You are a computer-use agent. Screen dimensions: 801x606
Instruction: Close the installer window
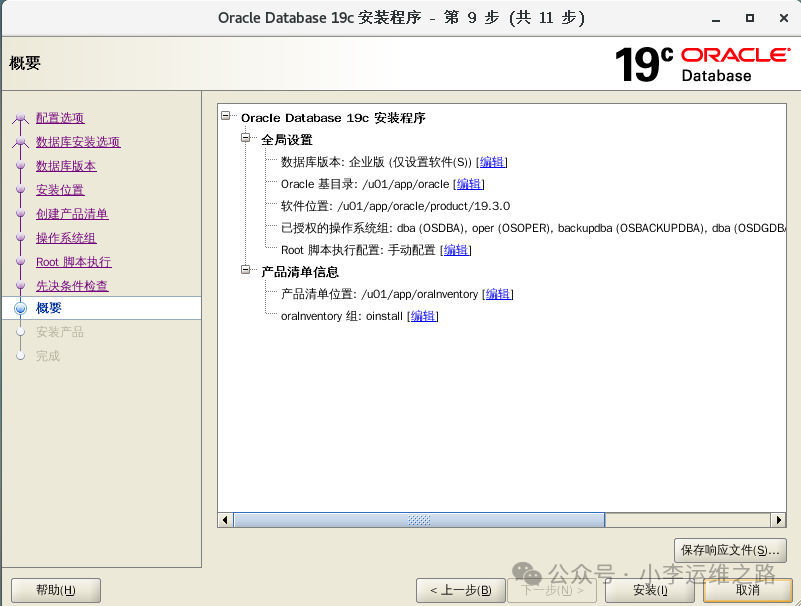pos(784,18)
